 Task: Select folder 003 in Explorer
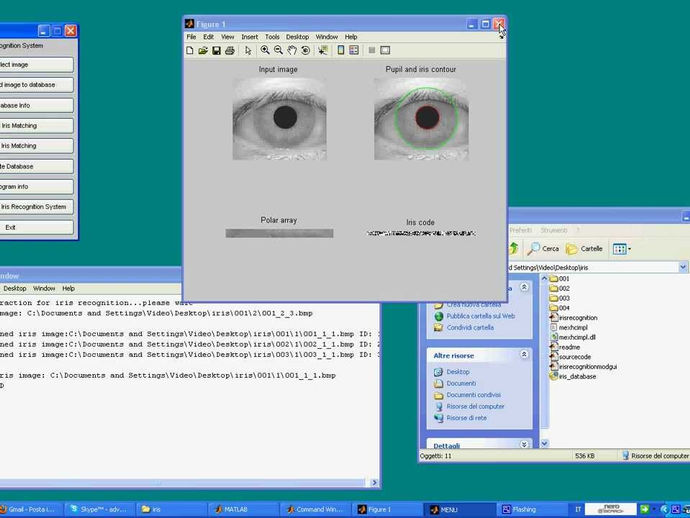559,298
